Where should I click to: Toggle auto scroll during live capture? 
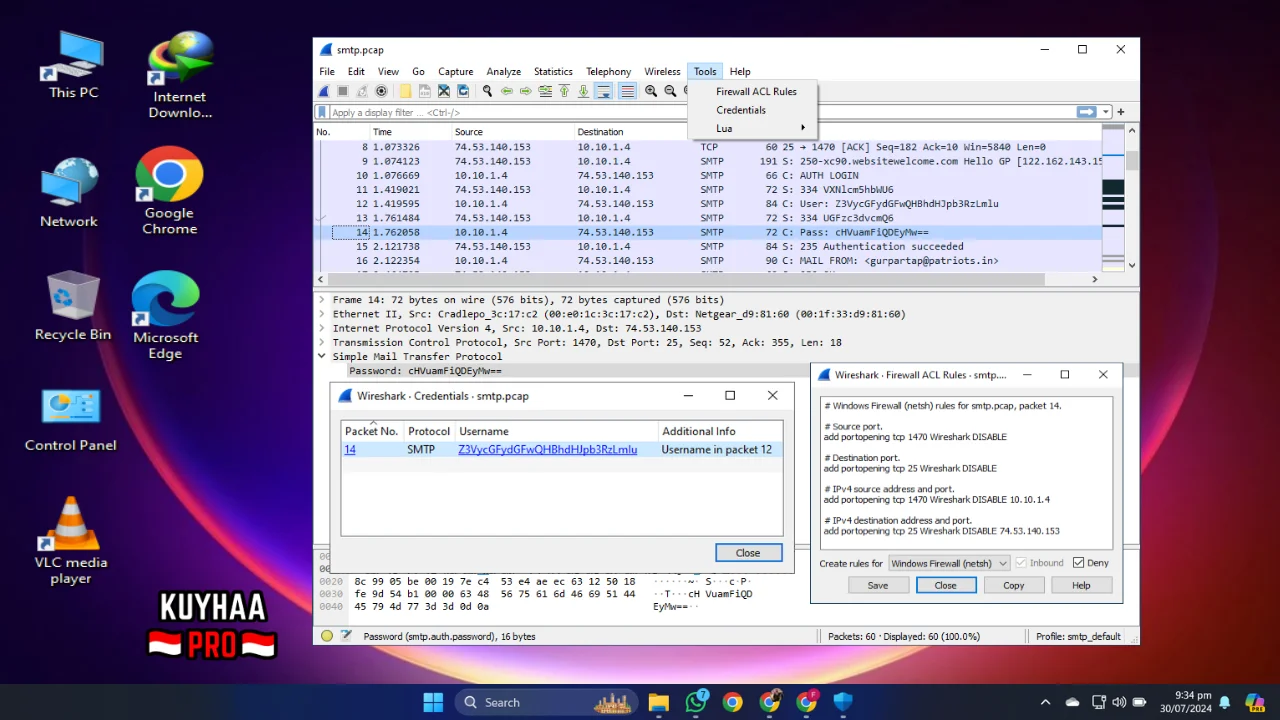tap(603, 91)
